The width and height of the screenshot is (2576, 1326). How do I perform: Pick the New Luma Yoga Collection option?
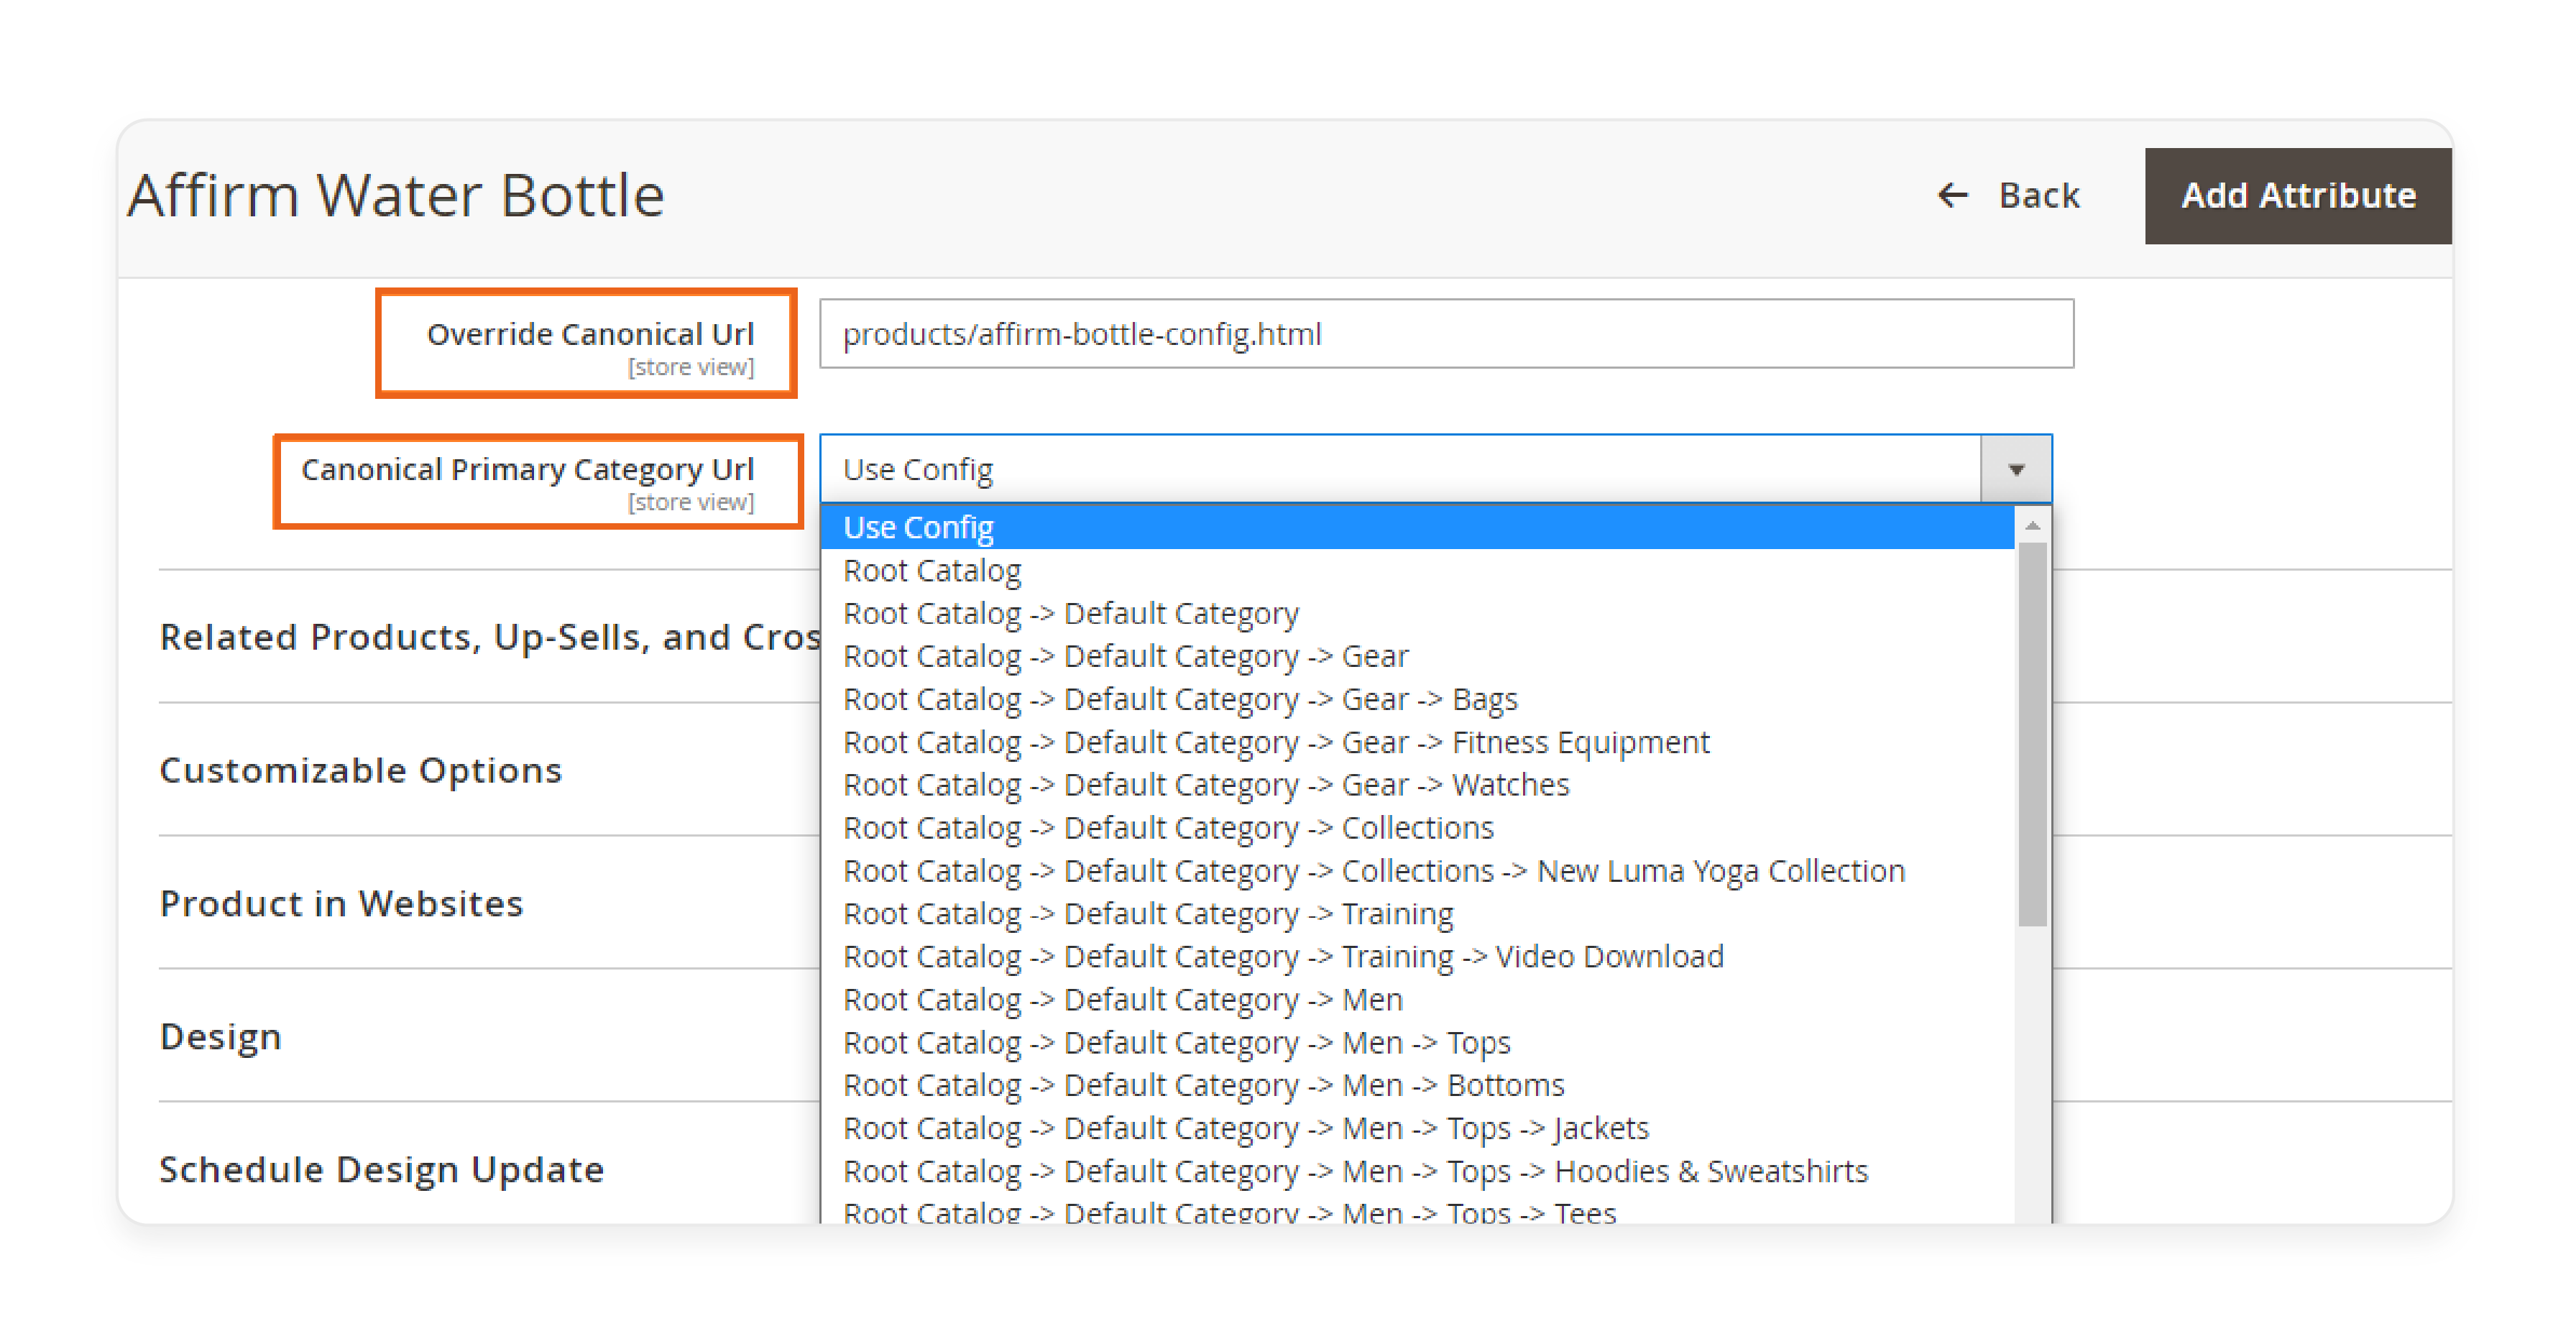(x=1417, y=871)
